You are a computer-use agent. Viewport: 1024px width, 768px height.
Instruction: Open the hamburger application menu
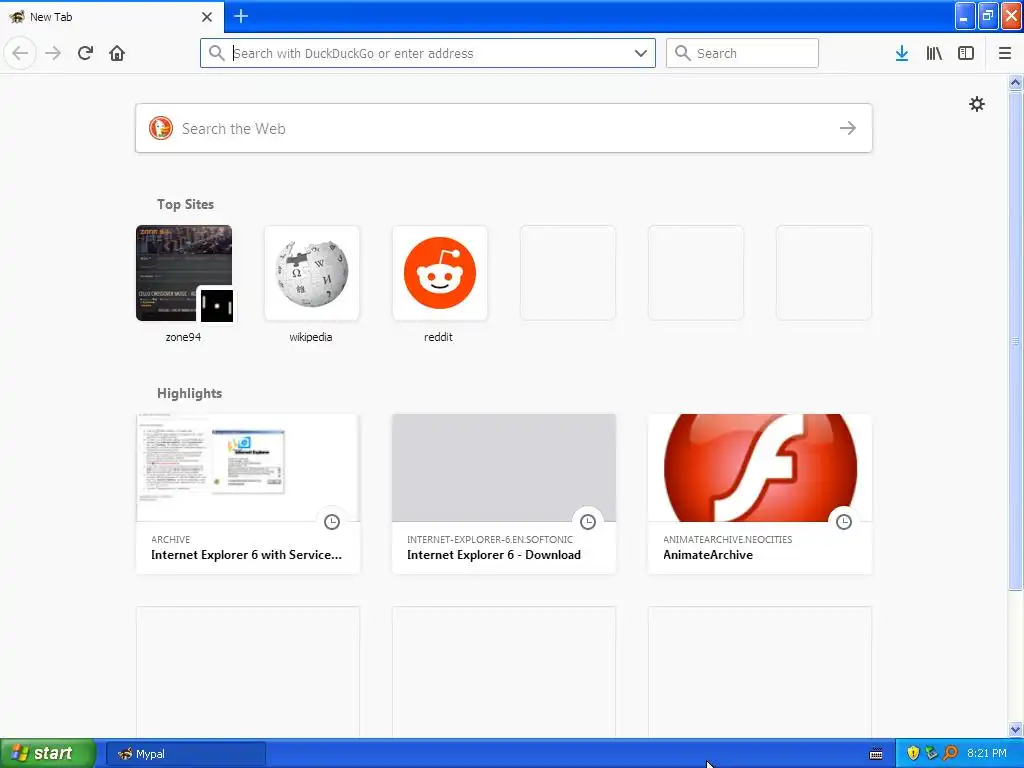pos(1005,53)
